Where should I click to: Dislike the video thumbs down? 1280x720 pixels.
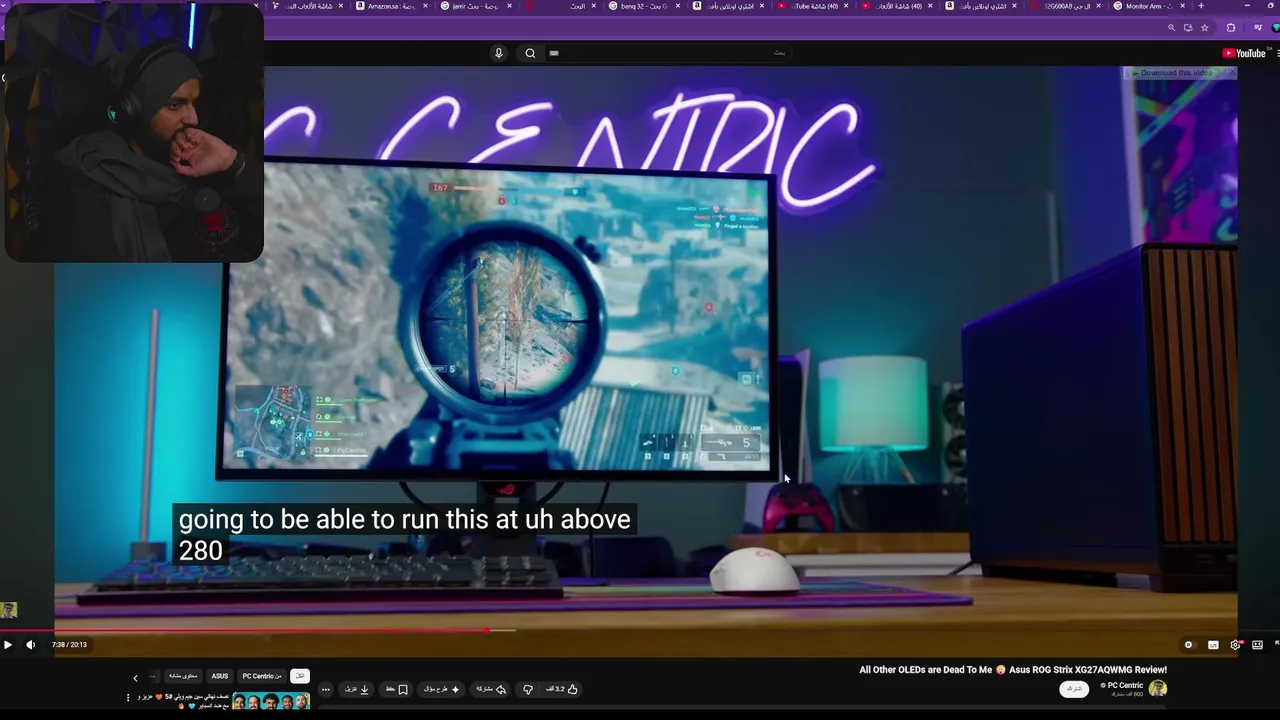[528, 689]
